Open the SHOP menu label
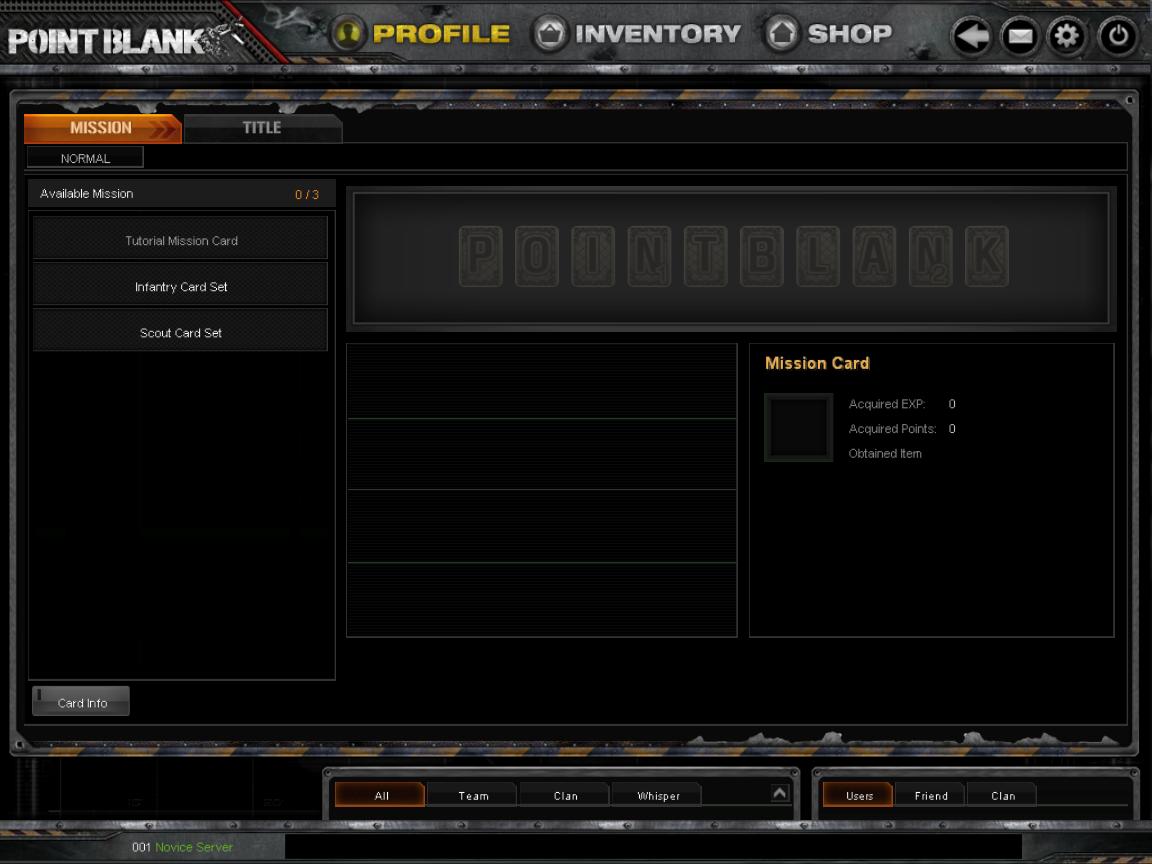The width and height of the screenshot is (1152, 864). 849,34
